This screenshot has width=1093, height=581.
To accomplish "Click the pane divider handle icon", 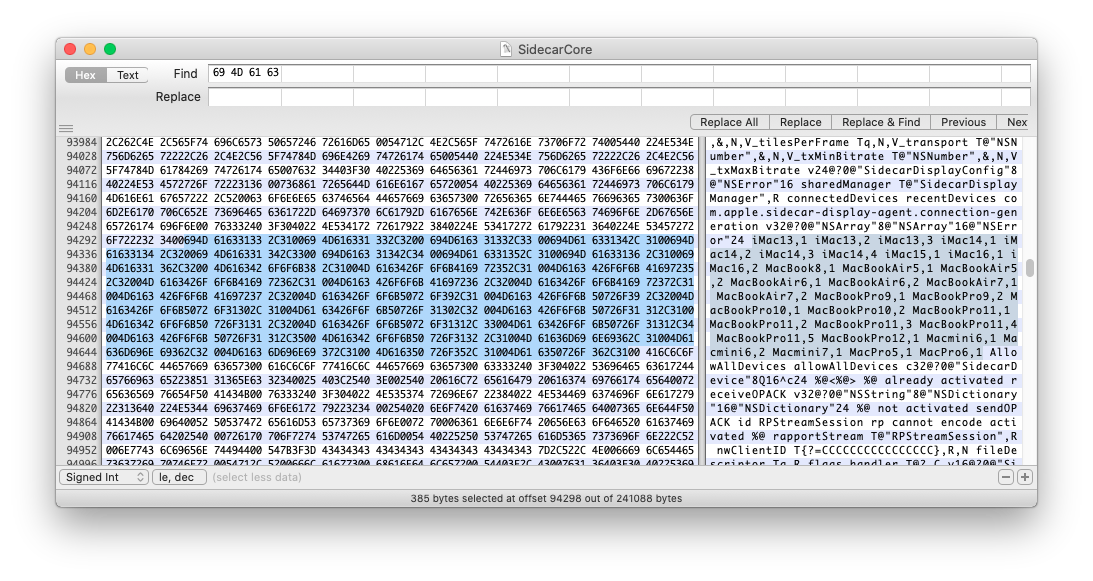I will pyautogui.click(x=66, y=128).
